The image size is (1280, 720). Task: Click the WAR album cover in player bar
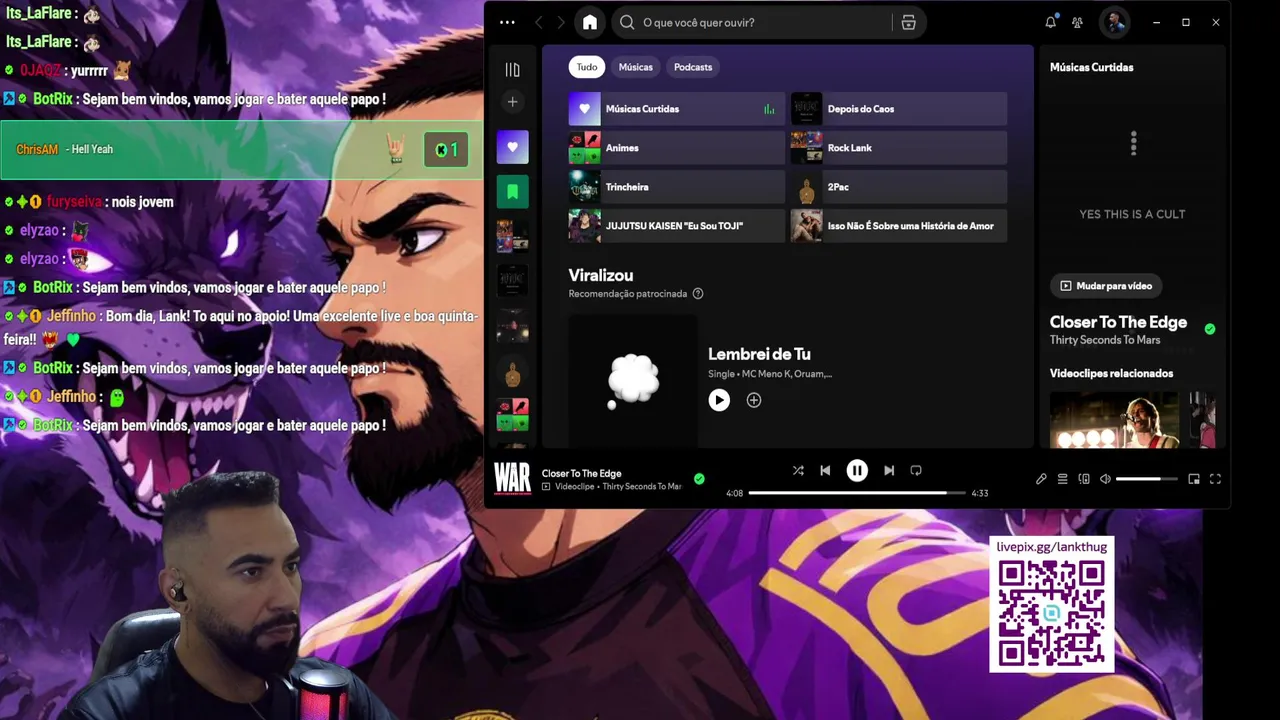click(x=512, y=478)
